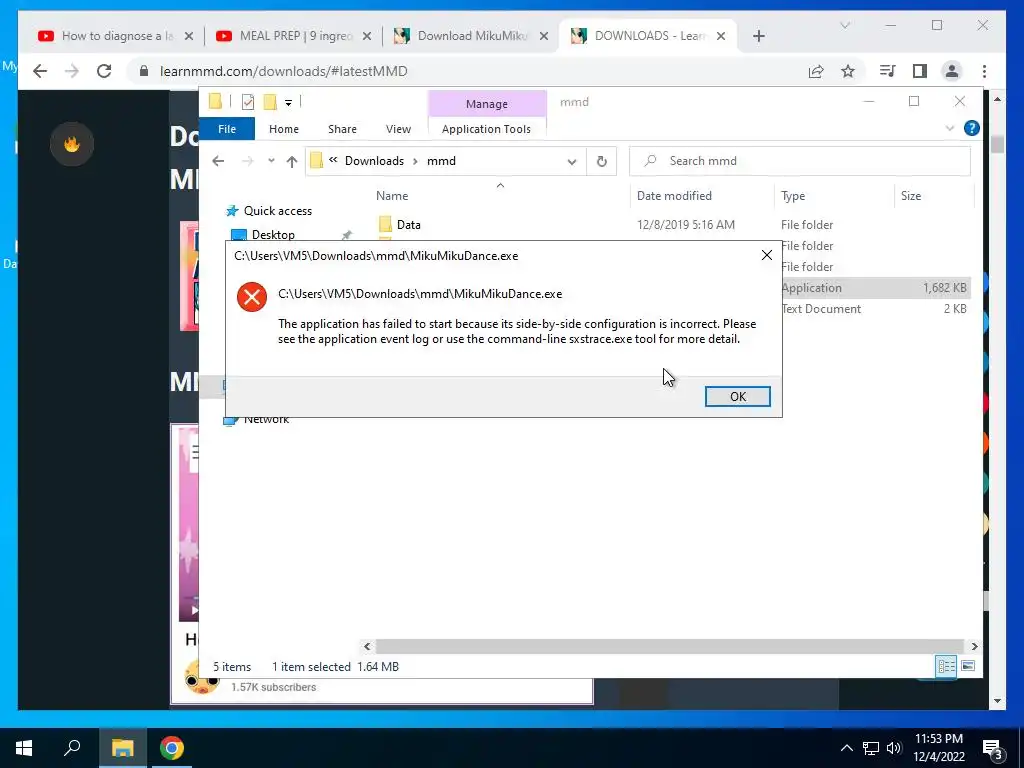Click Explorer horizontal scrollbar

(x=670, y=647)
